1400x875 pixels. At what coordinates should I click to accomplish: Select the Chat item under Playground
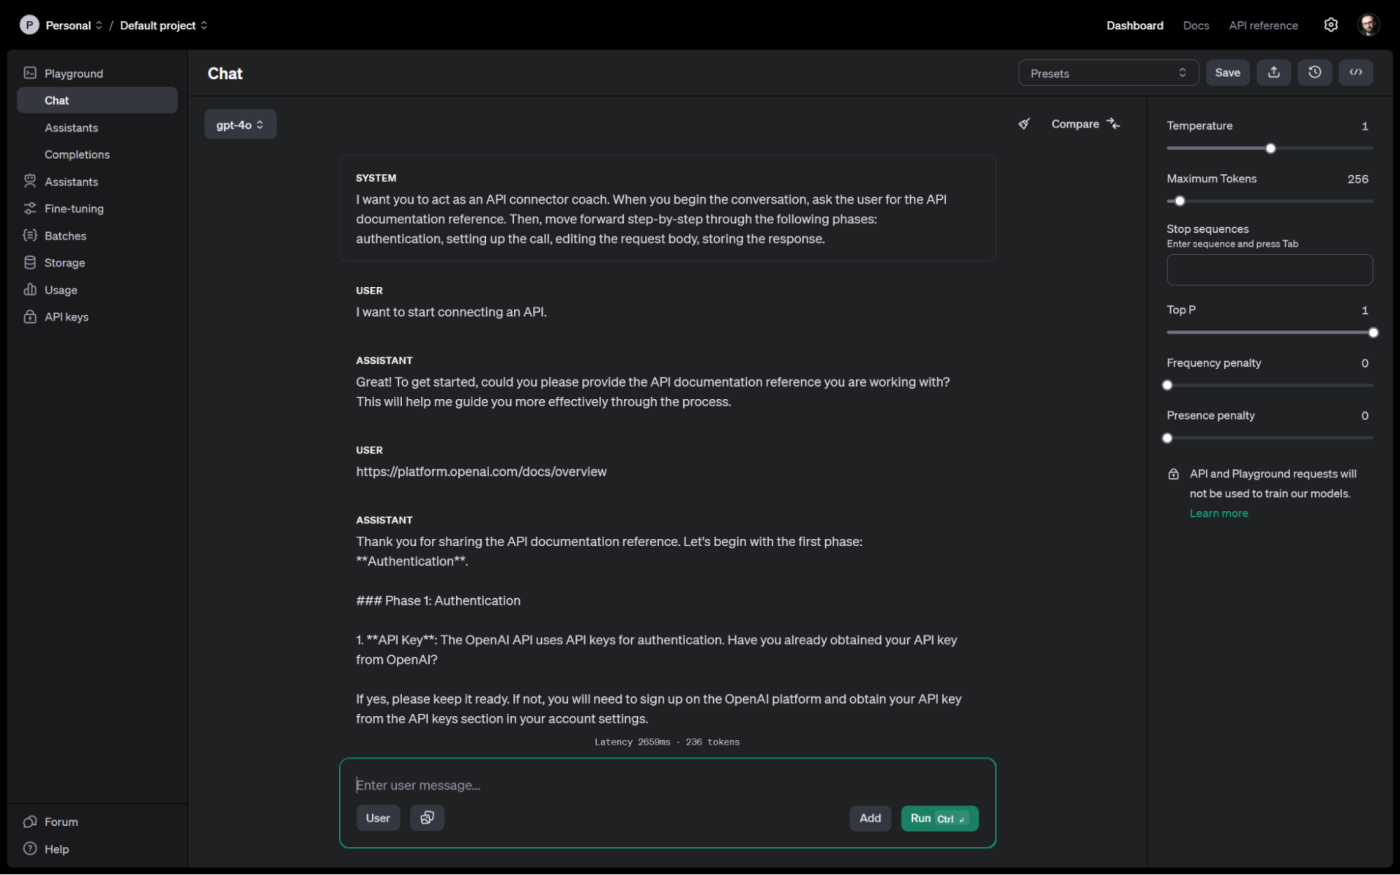tap(97, 100)
